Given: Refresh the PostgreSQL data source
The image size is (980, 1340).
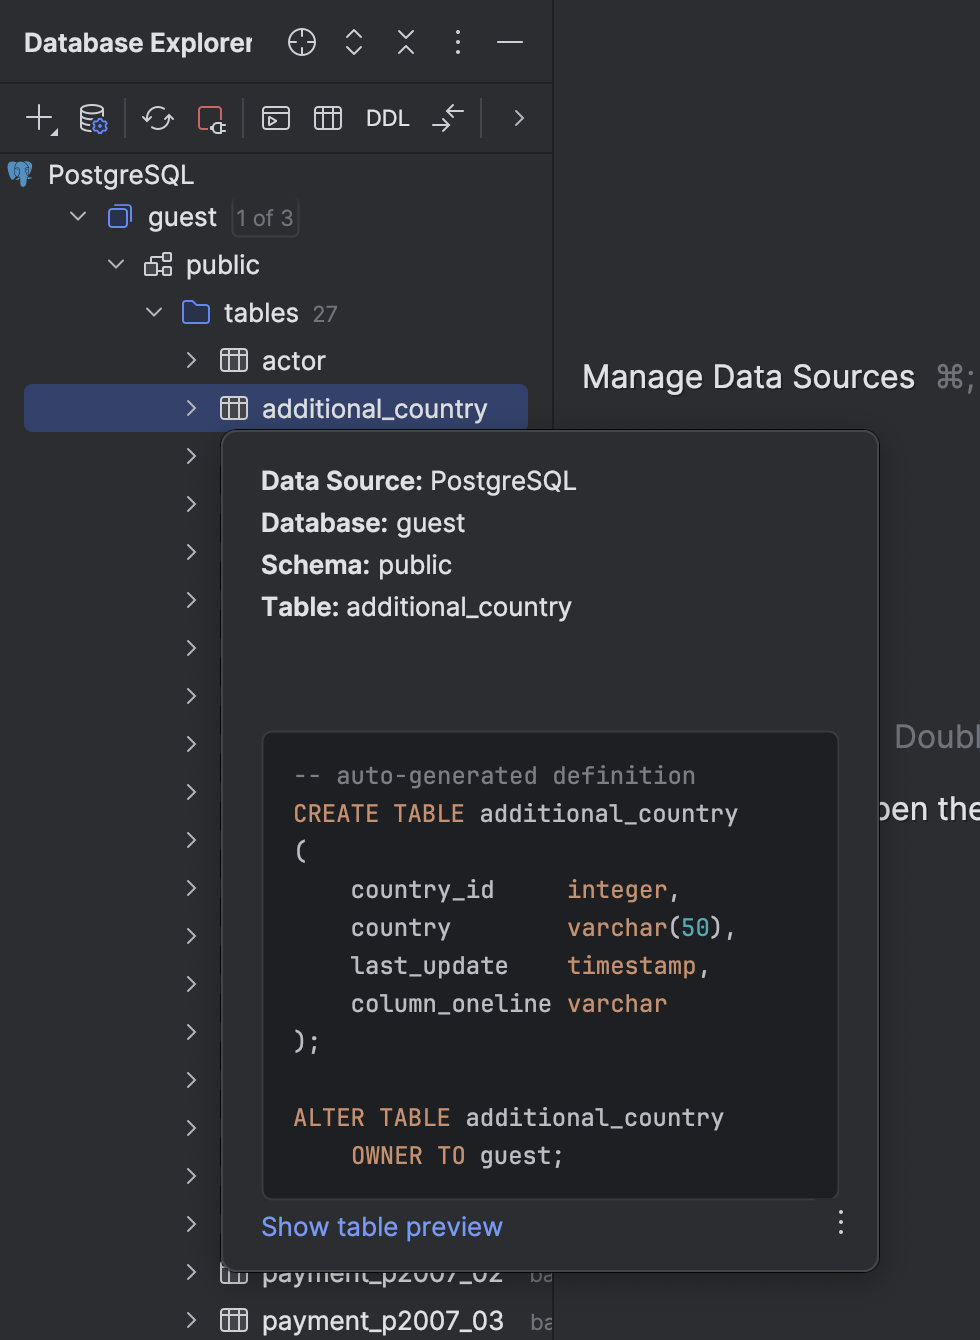Looking at the screenshot, I should (x=157, y=118).
